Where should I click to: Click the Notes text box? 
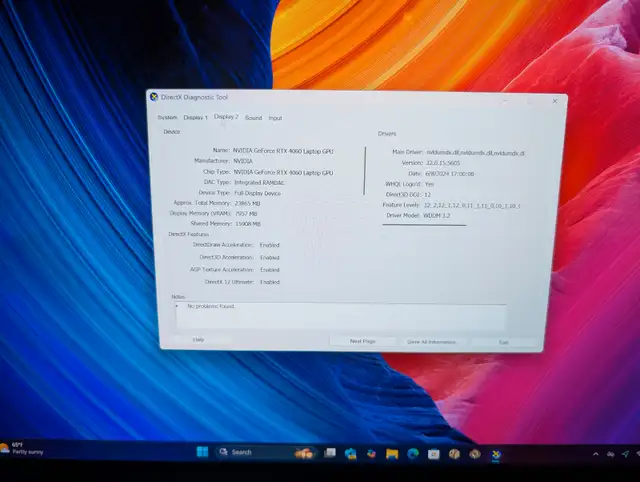[x=341, y=315]
